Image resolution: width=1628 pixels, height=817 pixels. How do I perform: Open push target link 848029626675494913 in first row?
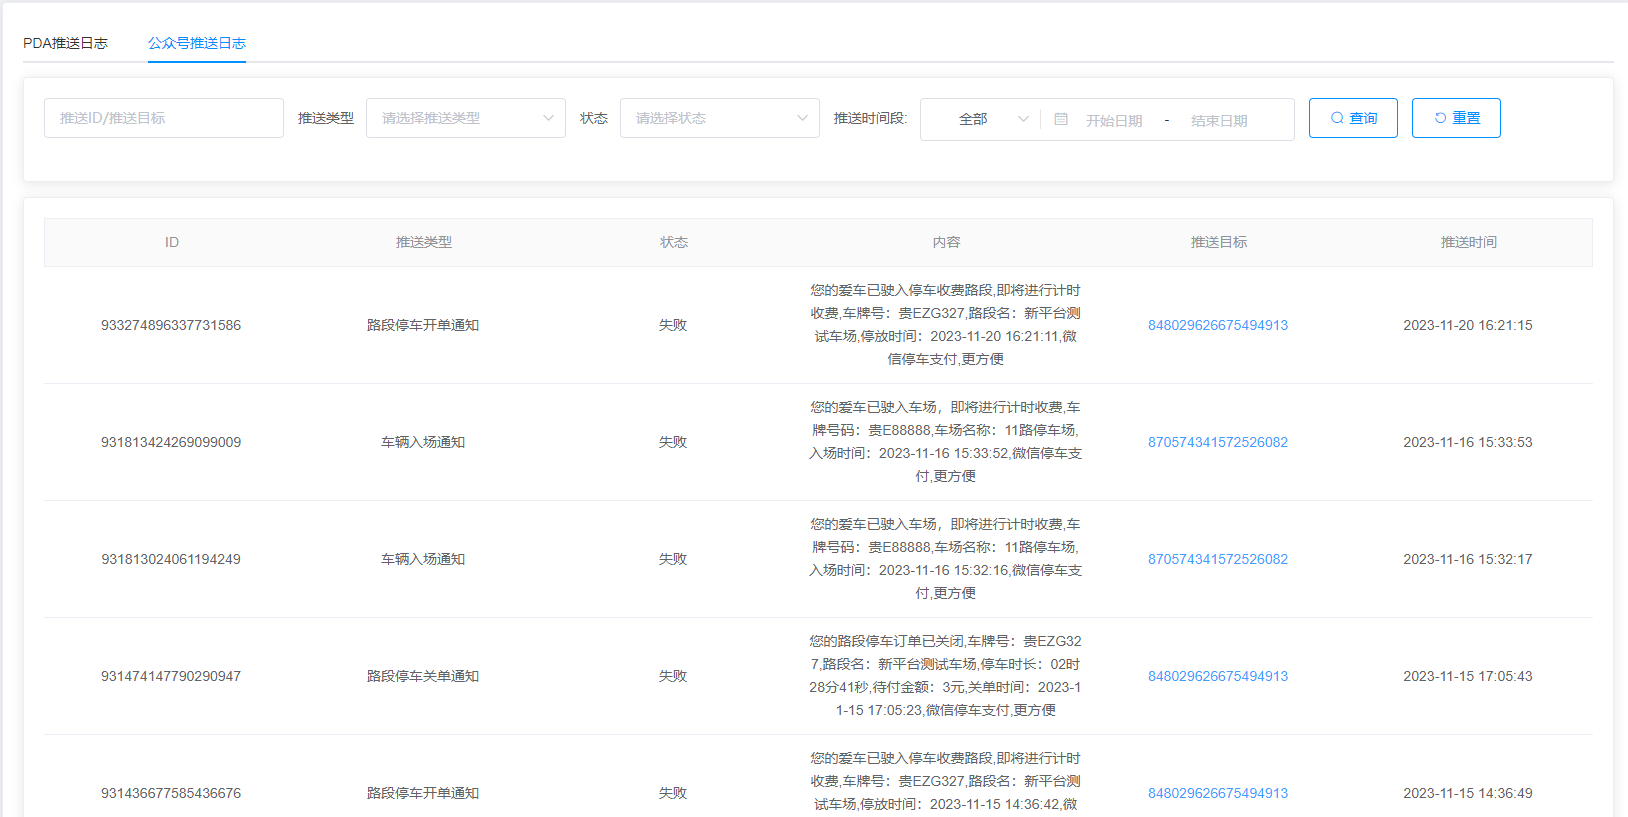1217,325
